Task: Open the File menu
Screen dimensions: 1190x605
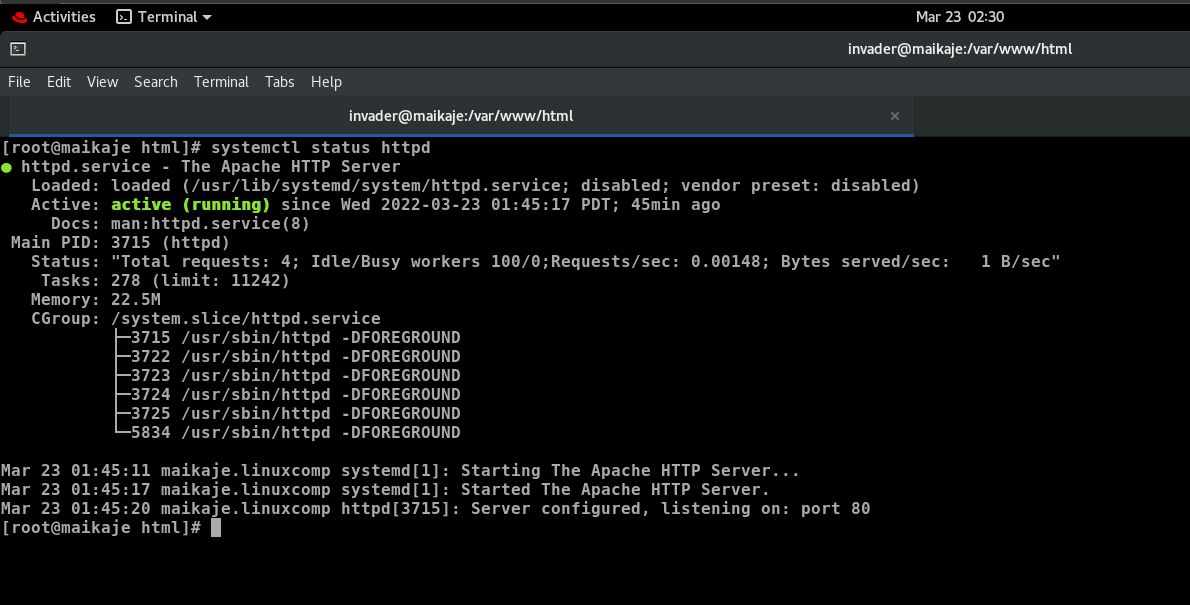Action: coord(19,82)
